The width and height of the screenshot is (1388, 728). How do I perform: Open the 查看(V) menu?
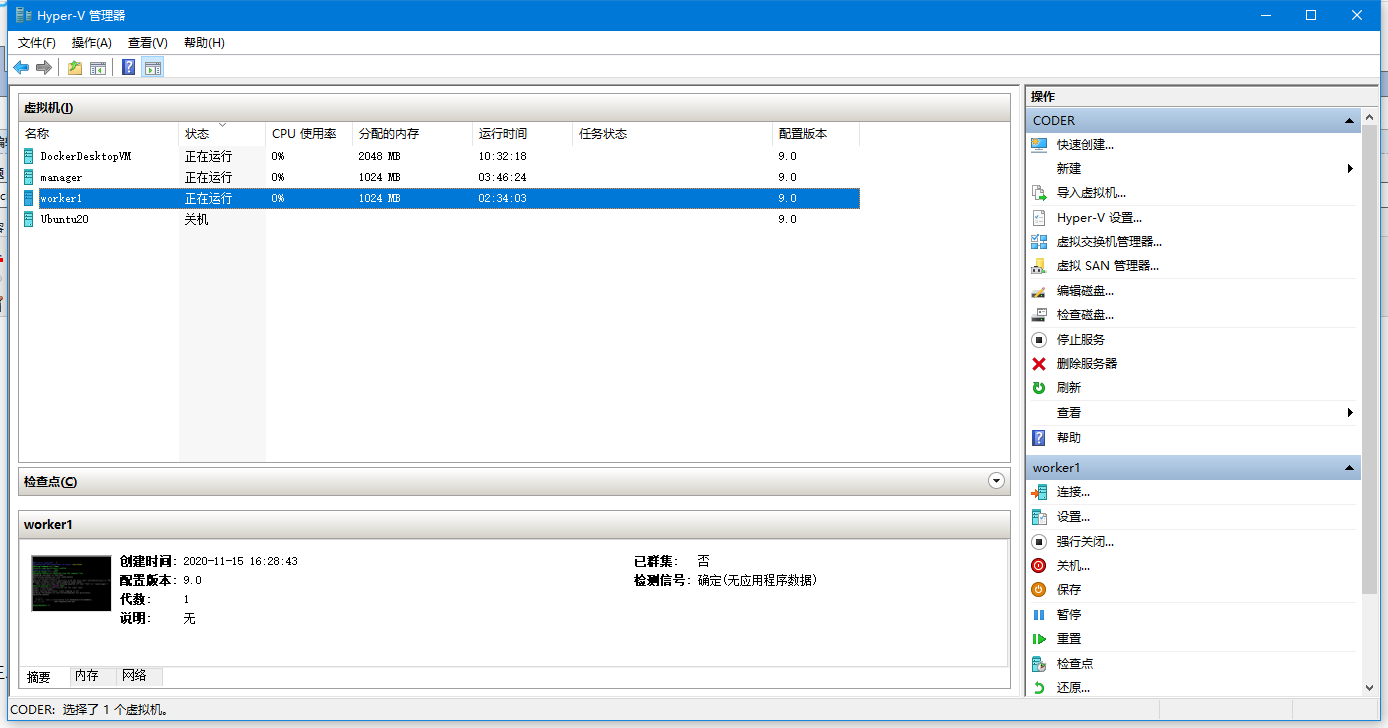click(x=148, y=43)
